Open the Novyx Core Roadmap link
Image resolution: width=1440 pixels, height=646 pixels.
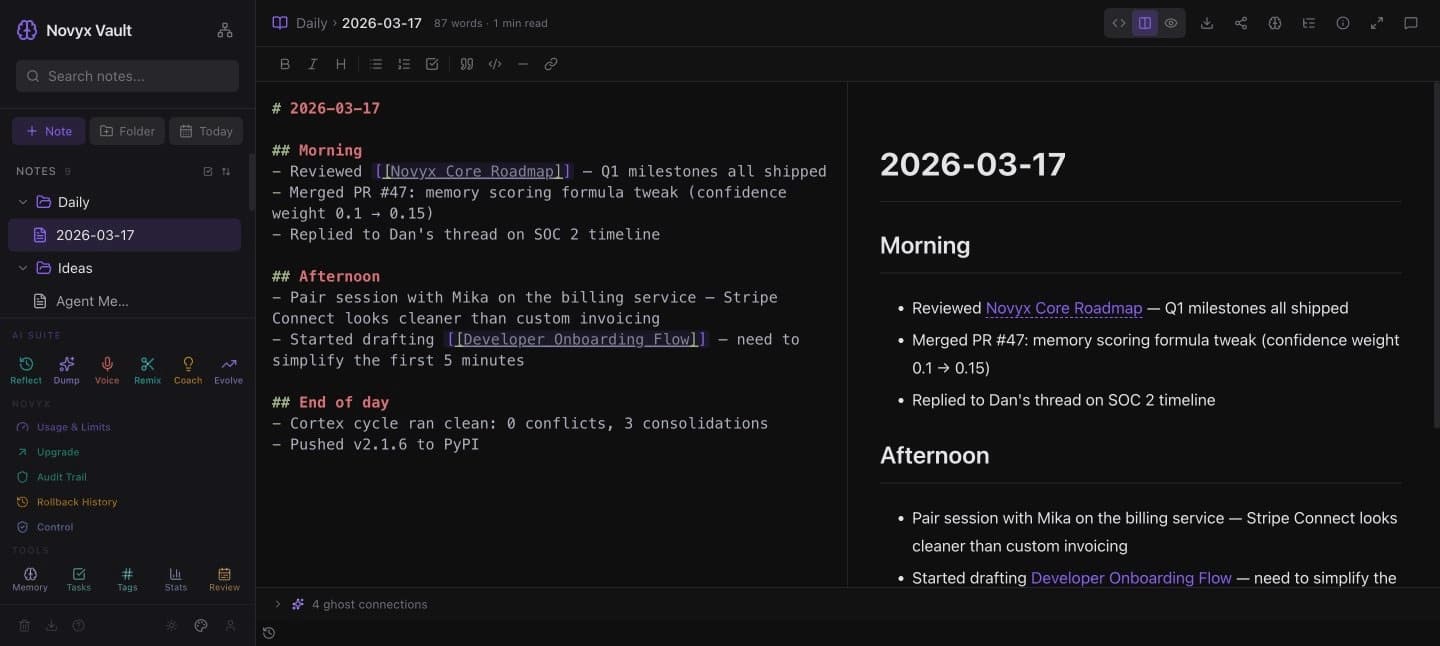(1063, 308)
